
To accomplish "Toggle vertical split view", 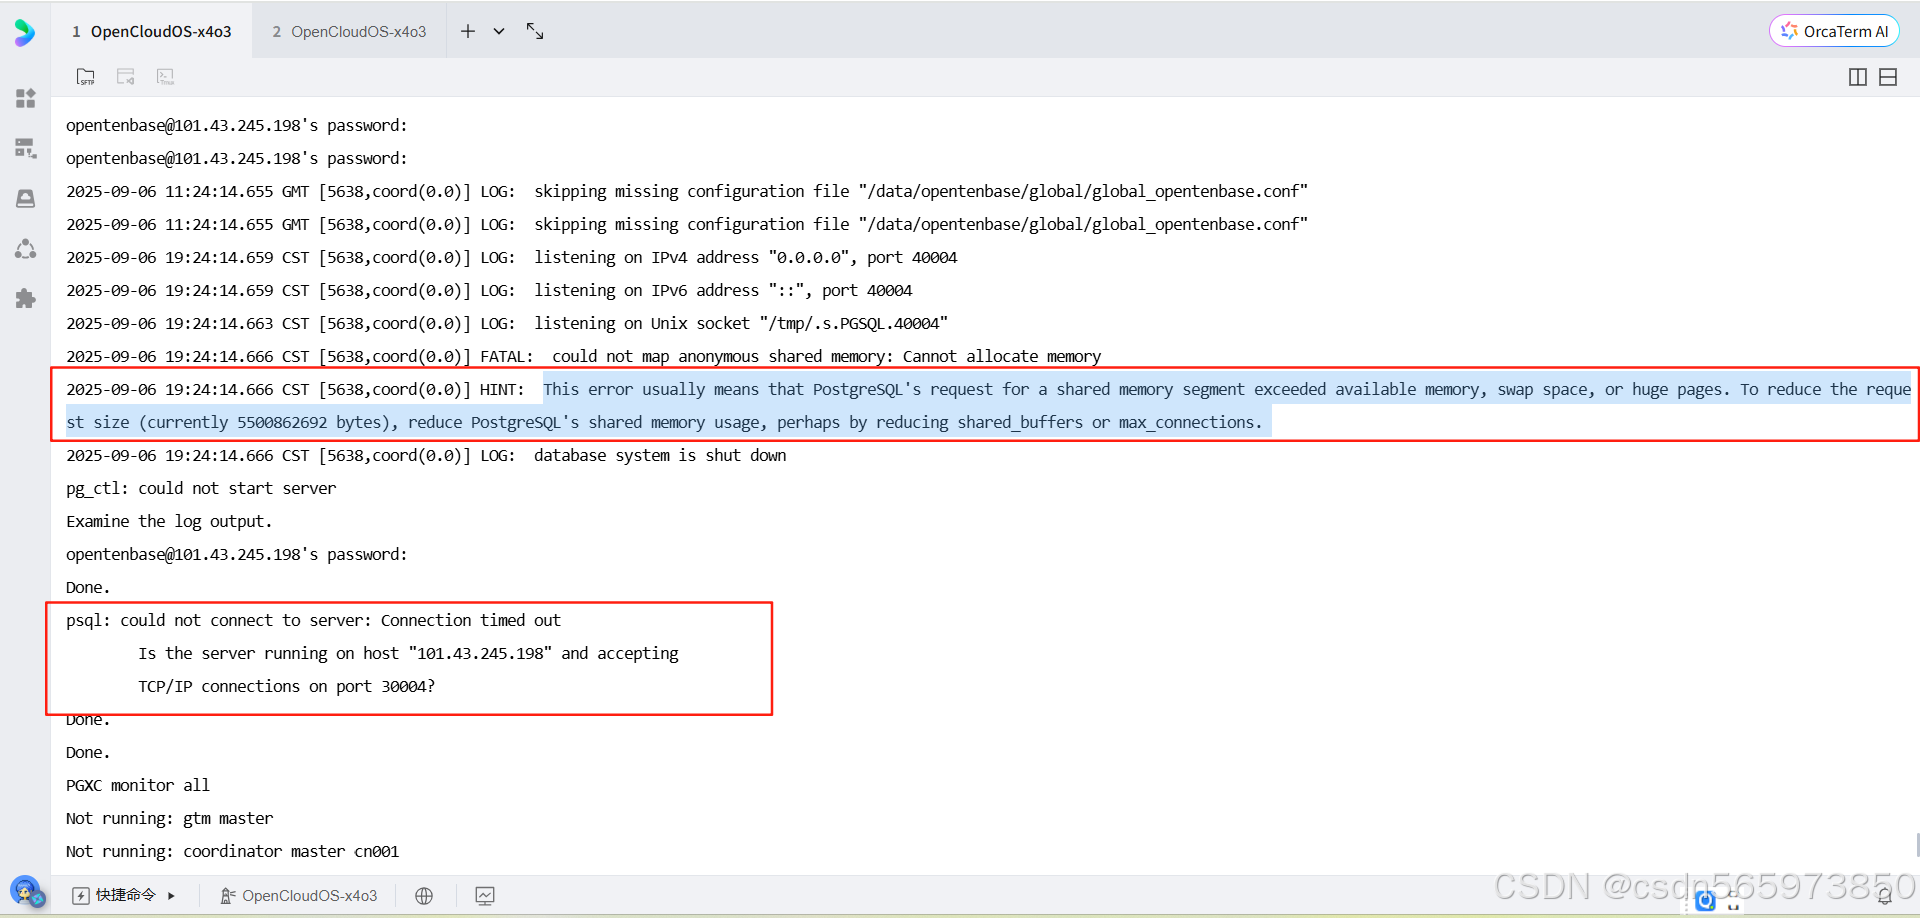I will click(1857, 76).
